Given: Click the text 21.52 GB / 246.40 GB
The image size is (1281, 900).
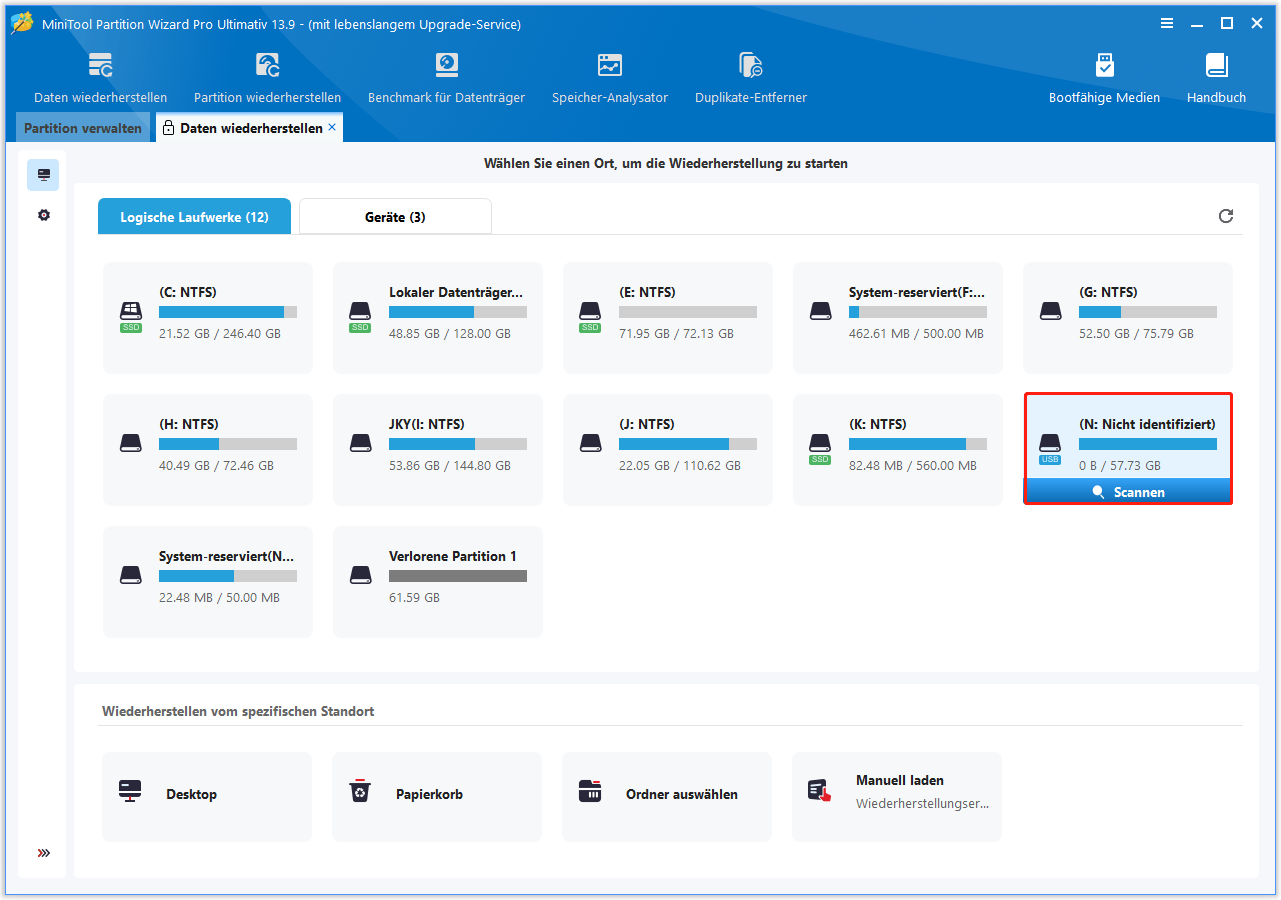Looking at the screenshot, I should click(x=220, y=333).
